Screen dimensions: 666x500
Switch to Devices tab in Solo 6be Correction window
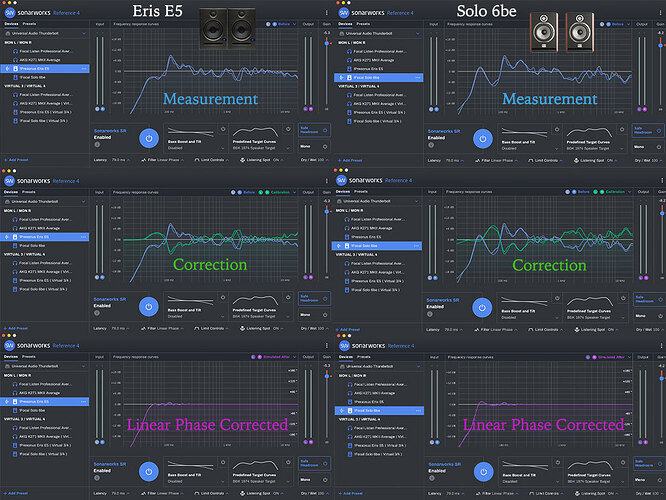point(343,192)
